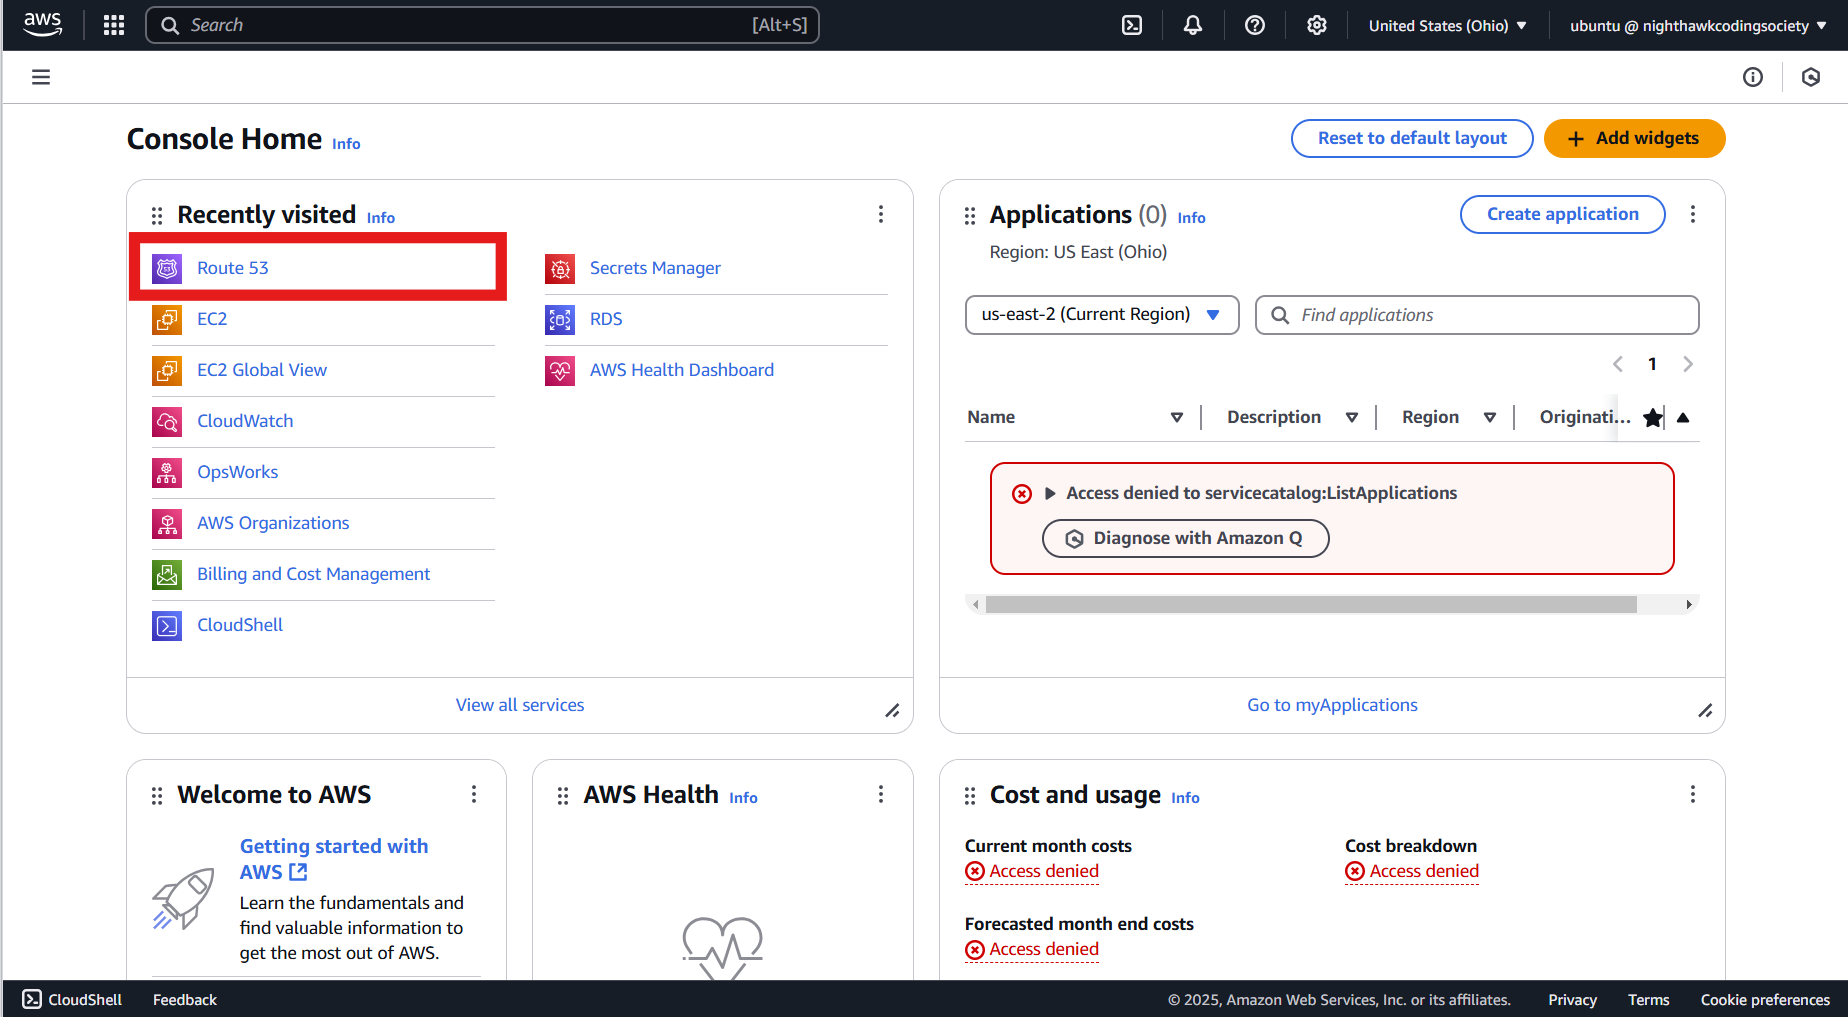Click the EC2 Global View icon

[x=167, y=370]
